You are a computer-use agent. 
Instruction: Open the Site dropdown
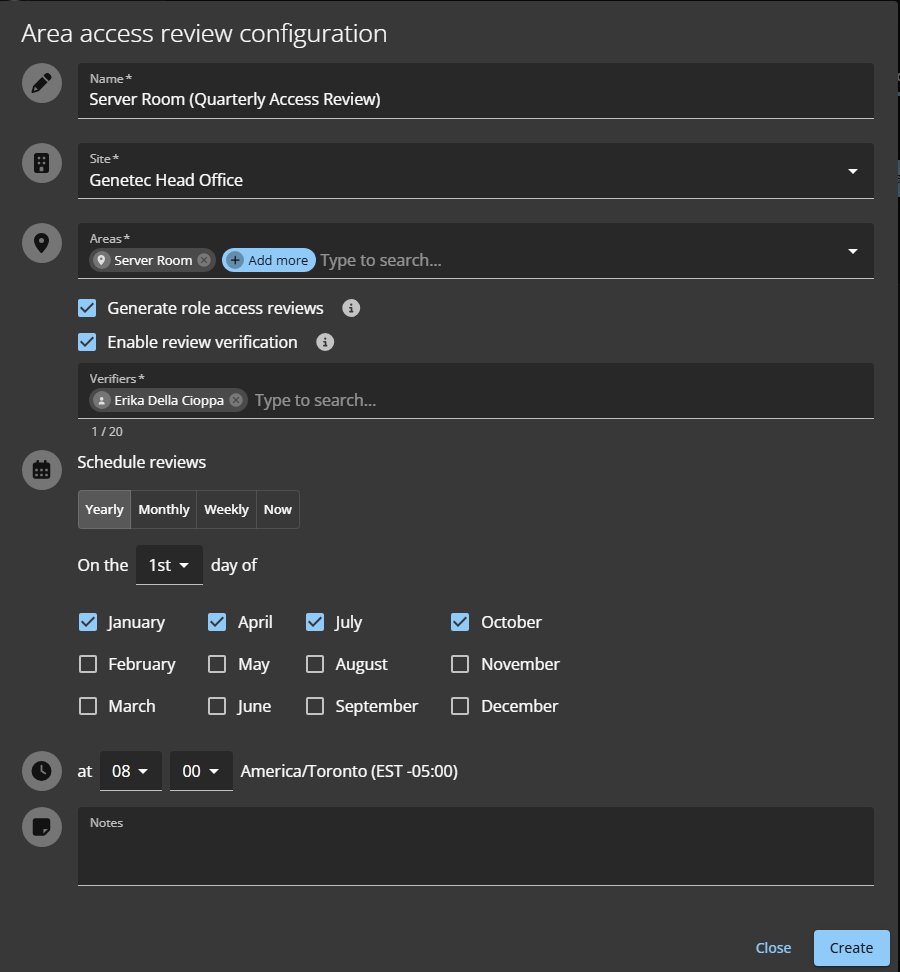(853, 171)
